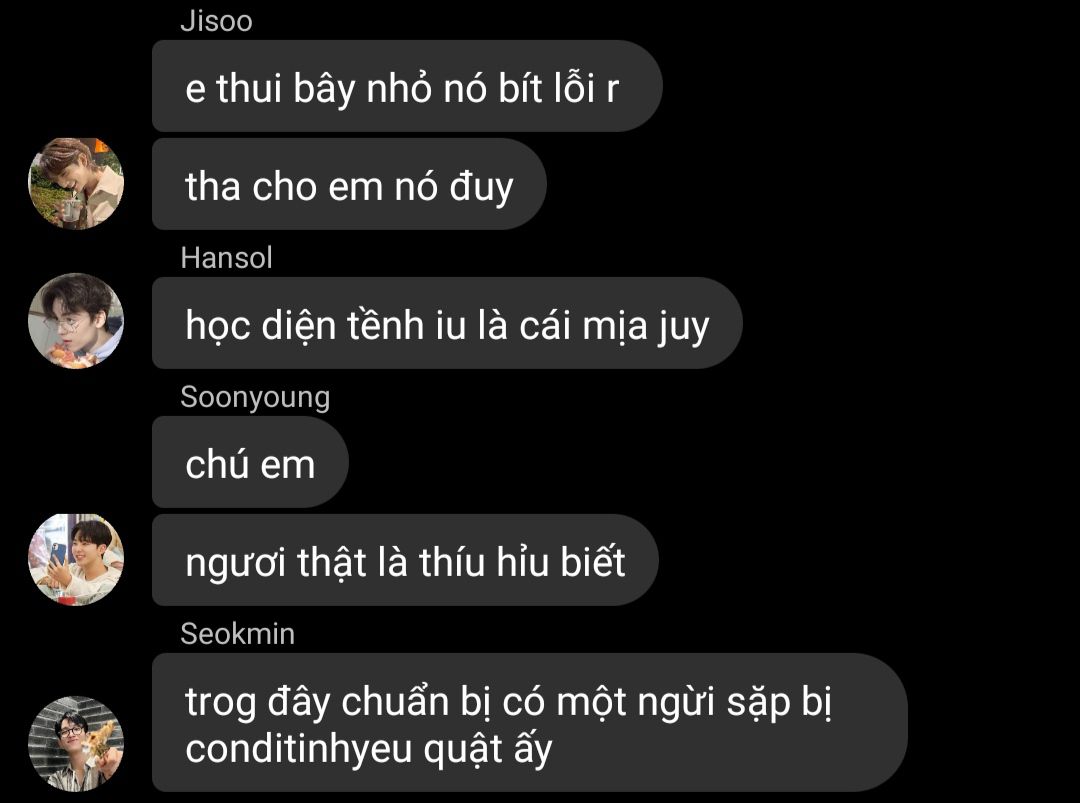The width and height of the screenshot is (1080, 803).
Task: Select the word 'conditinhyeu' in last bubble
Action: 298,749
